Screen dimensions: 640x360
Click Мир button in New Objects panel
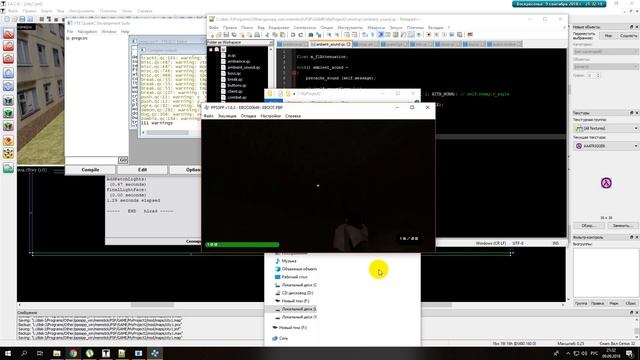coord(608,36)
